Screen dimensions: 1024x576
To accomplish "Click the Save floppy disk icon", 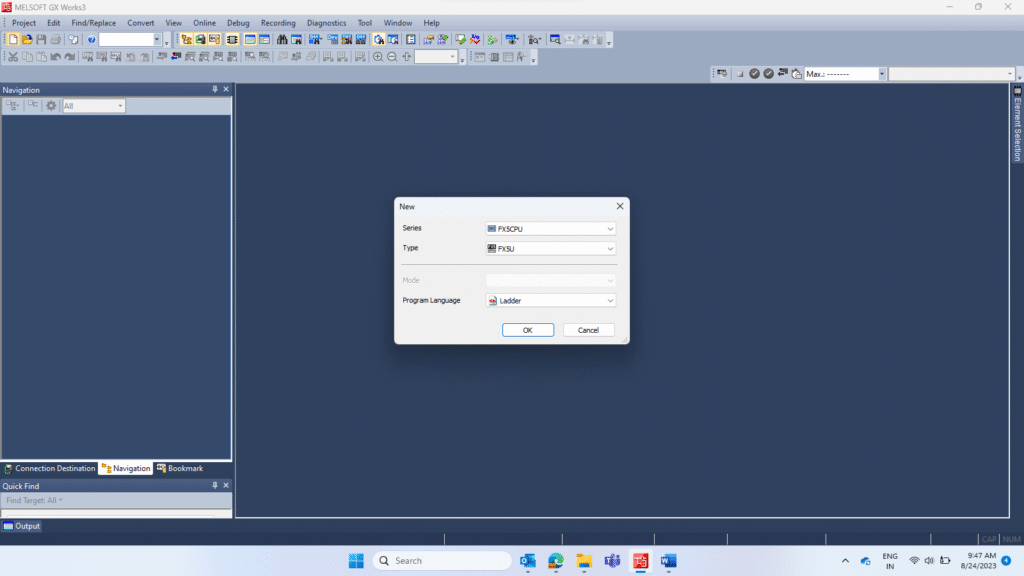I will (41, 39).
